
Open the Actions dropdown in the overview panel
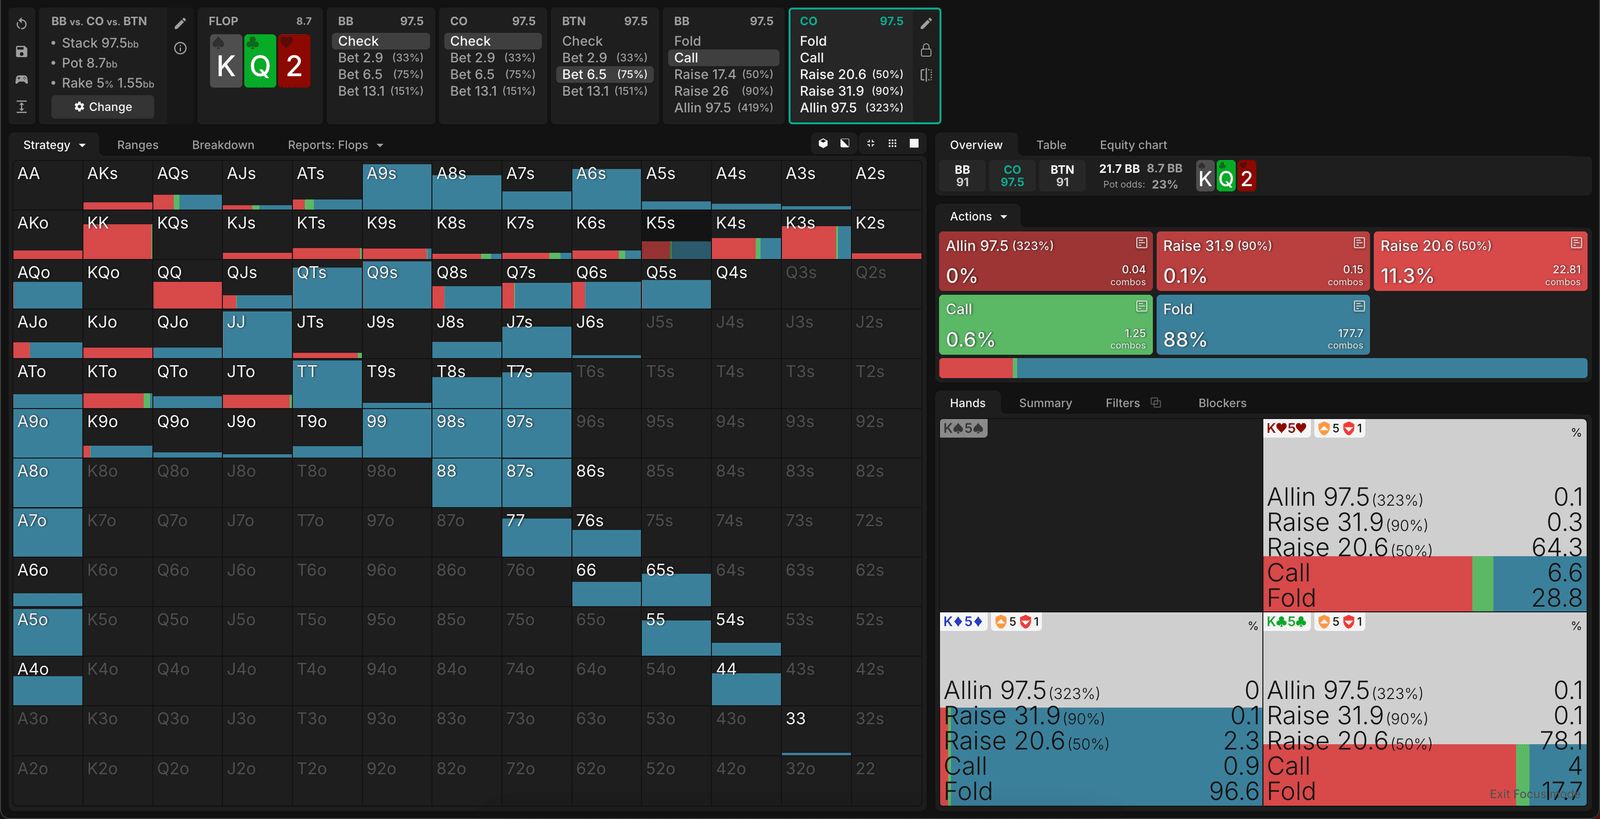977,217
